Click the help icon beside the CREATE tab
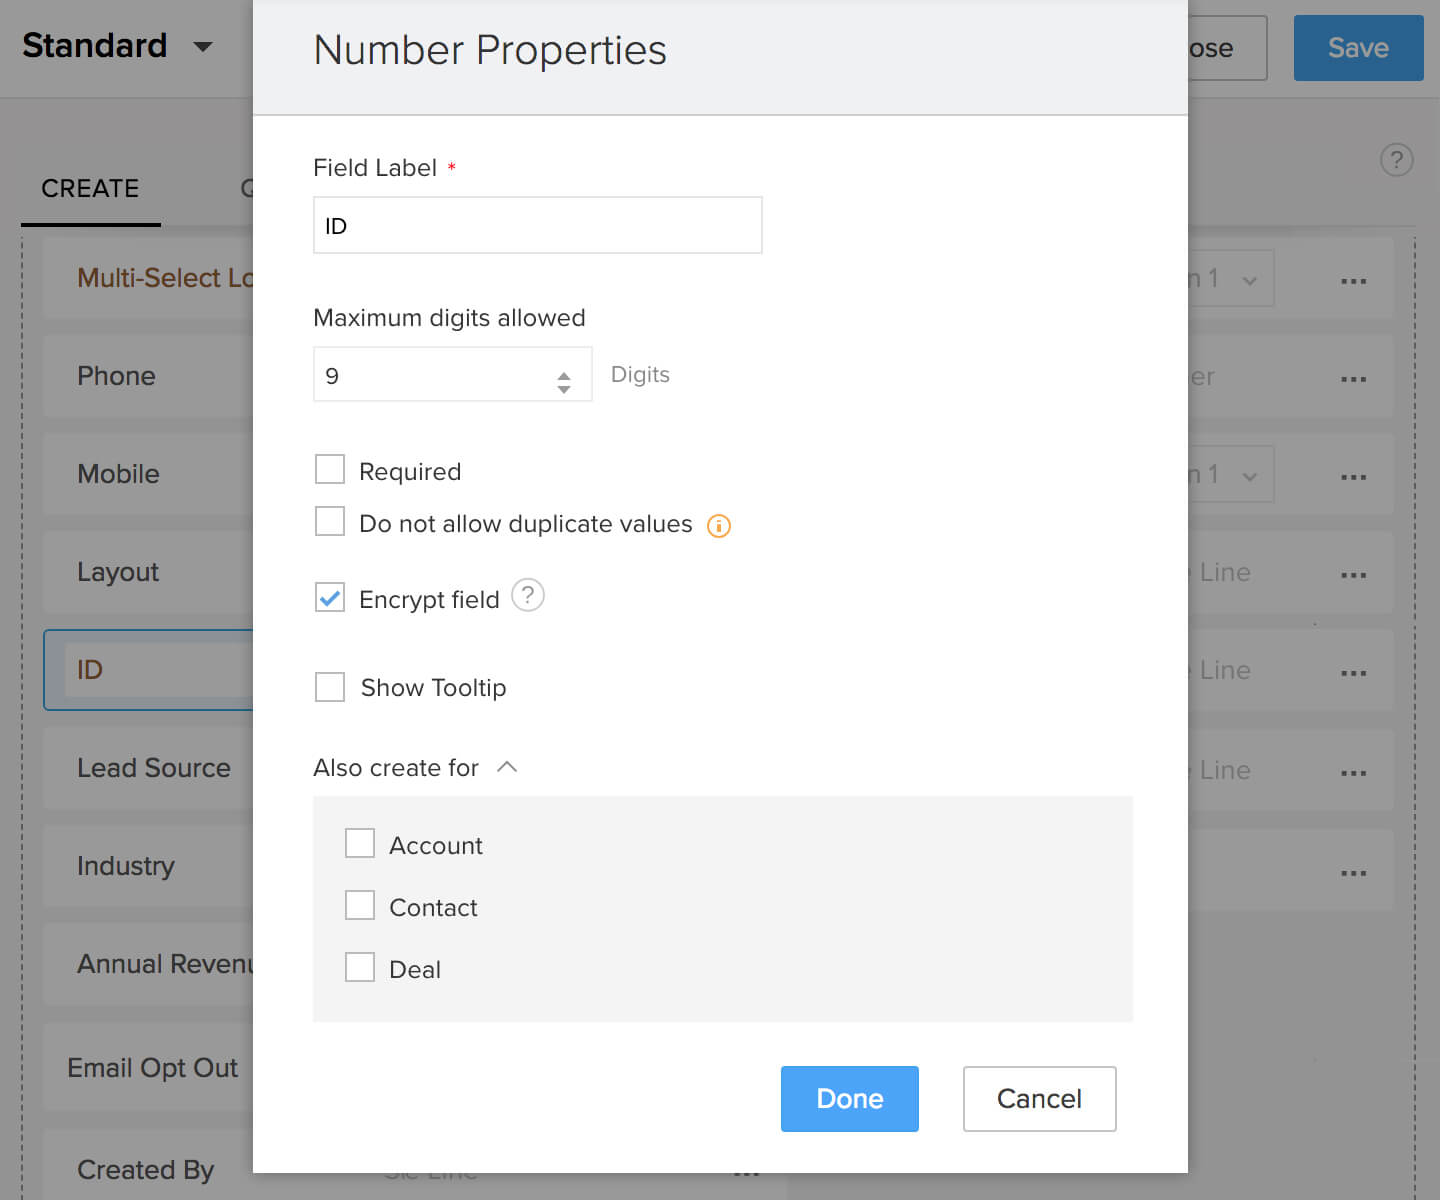The image size is (1440, 1200). coord(1396,160)
